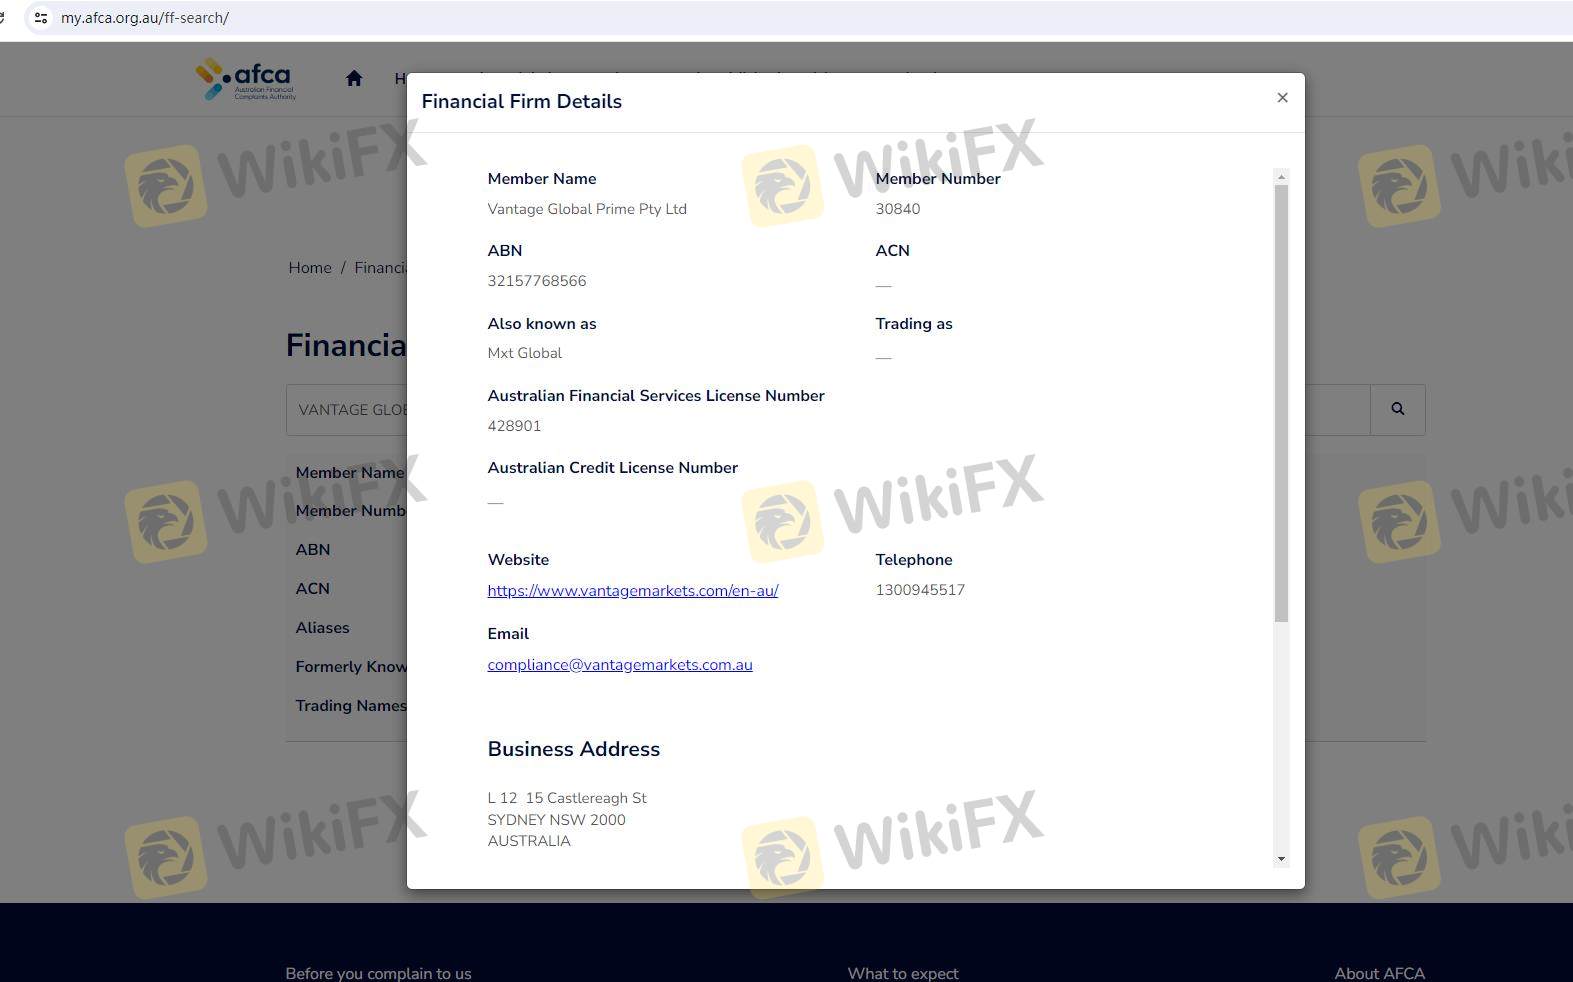Click the site information icon in address bar

[41, 18]
